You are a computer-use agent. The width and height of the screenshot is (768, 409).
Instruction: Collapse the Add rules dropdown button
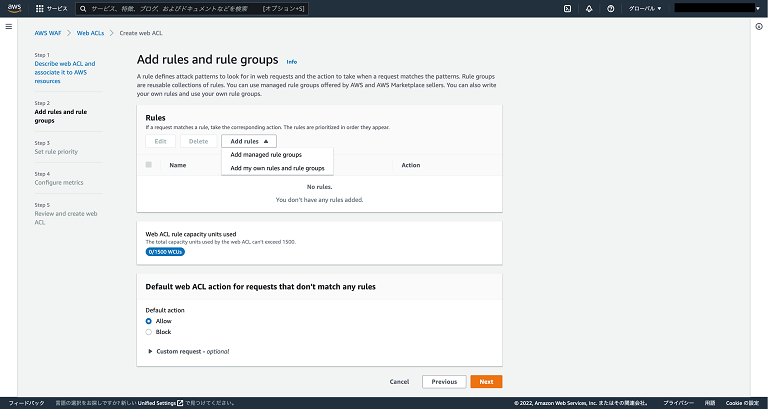click(249, 142)
